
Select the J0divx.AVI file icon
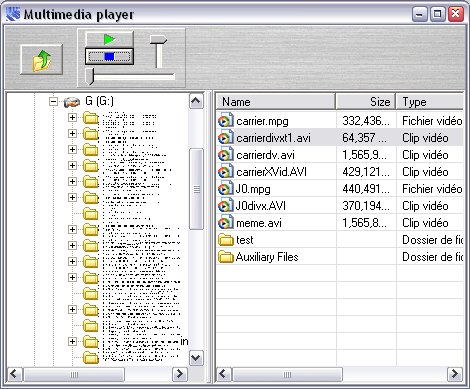tap(226, 205)
